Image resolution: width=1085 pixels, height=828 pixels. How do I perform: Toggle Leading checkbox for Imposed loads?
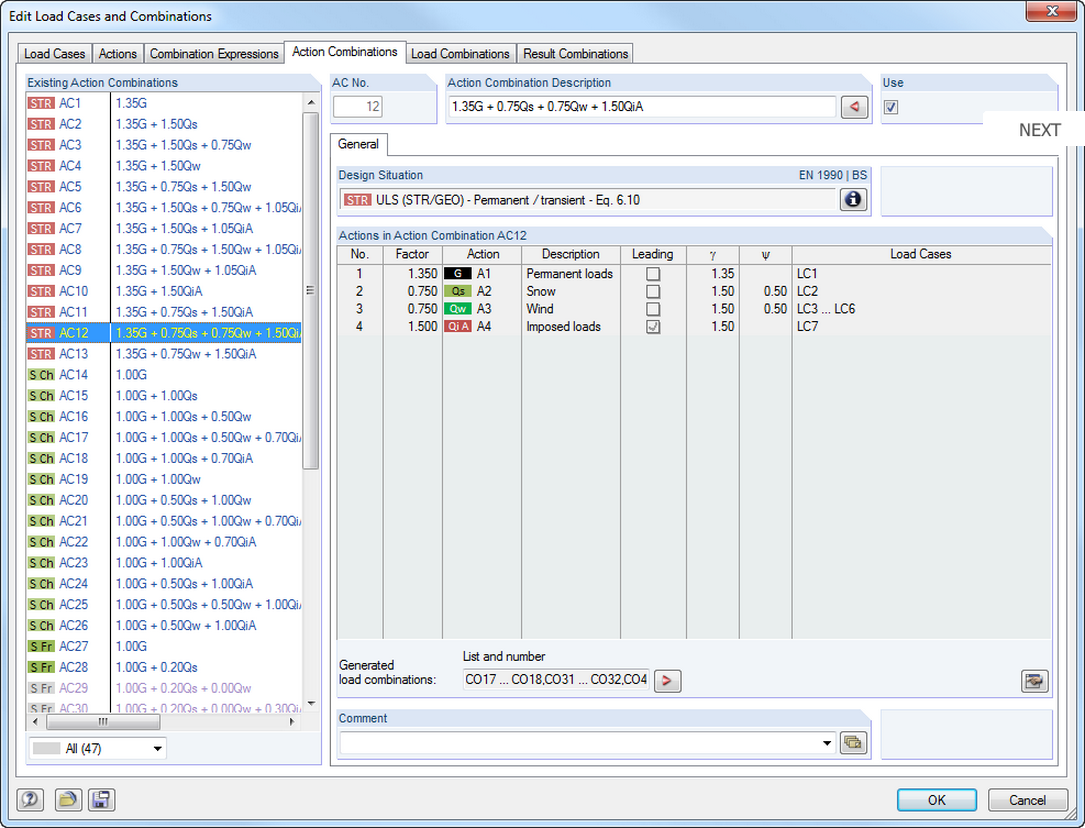(653, 326)
